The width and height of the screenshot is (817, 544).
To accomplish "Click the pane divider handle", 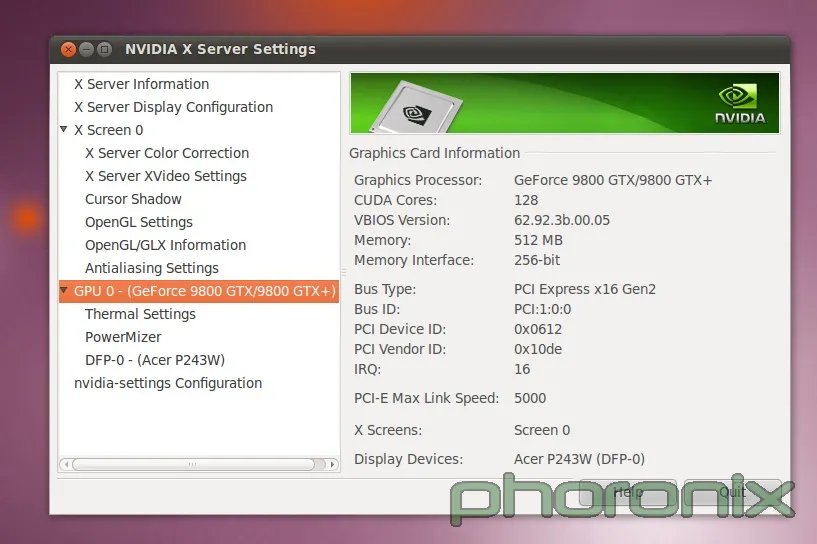I will click(344, 272).
